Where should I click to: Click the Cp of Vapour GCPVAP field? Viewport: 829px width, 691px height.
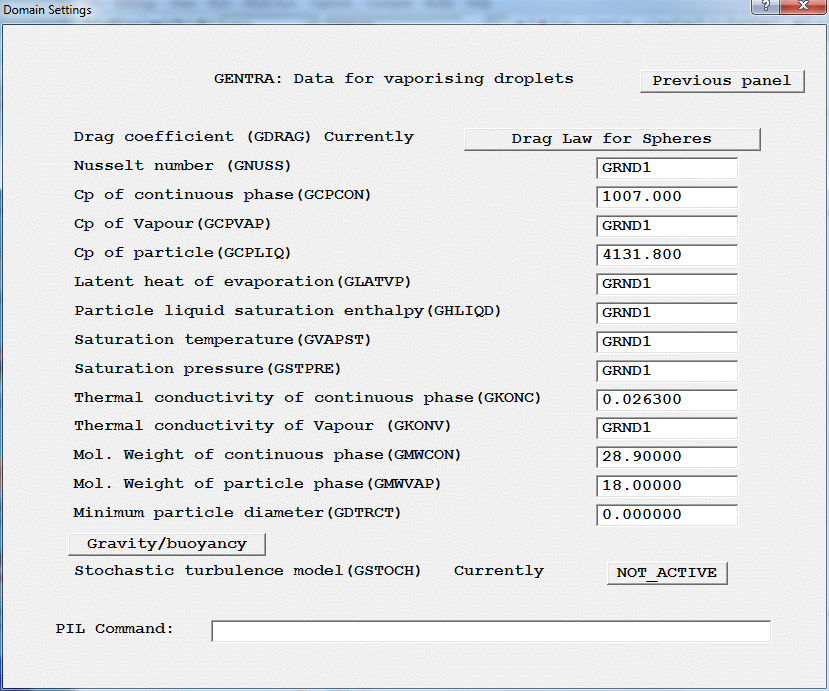pos(666,226)
